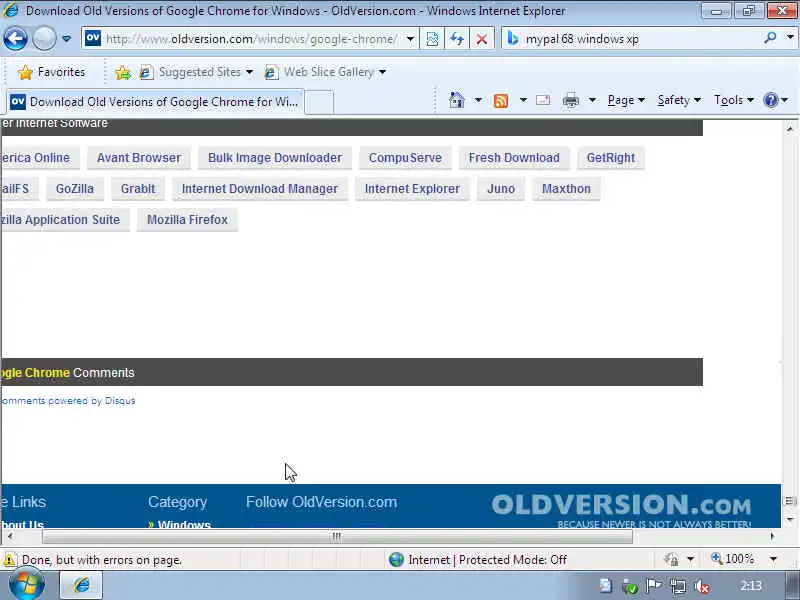Click the RSS feeds icon

pos(501,101)
